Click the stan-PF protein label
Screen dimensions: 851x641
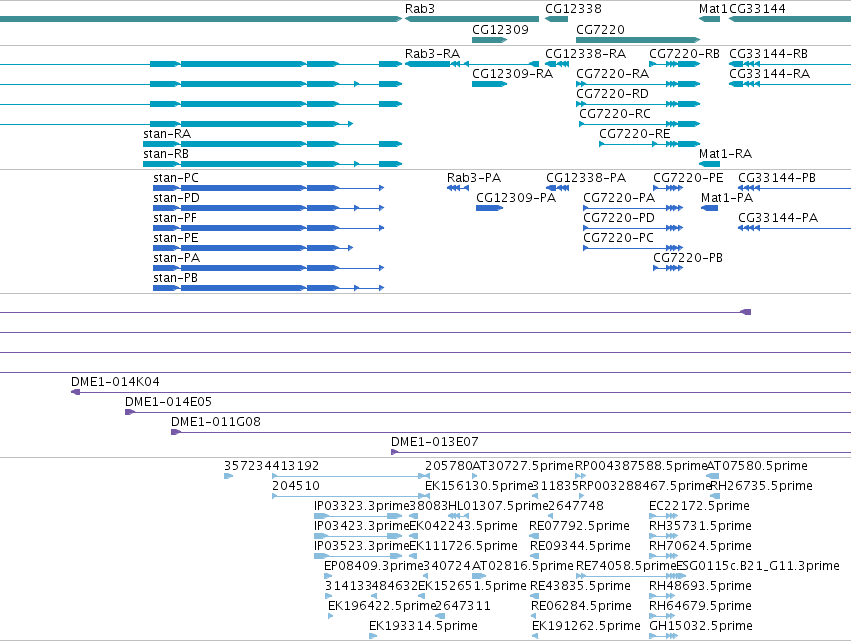tap(175, 218)
